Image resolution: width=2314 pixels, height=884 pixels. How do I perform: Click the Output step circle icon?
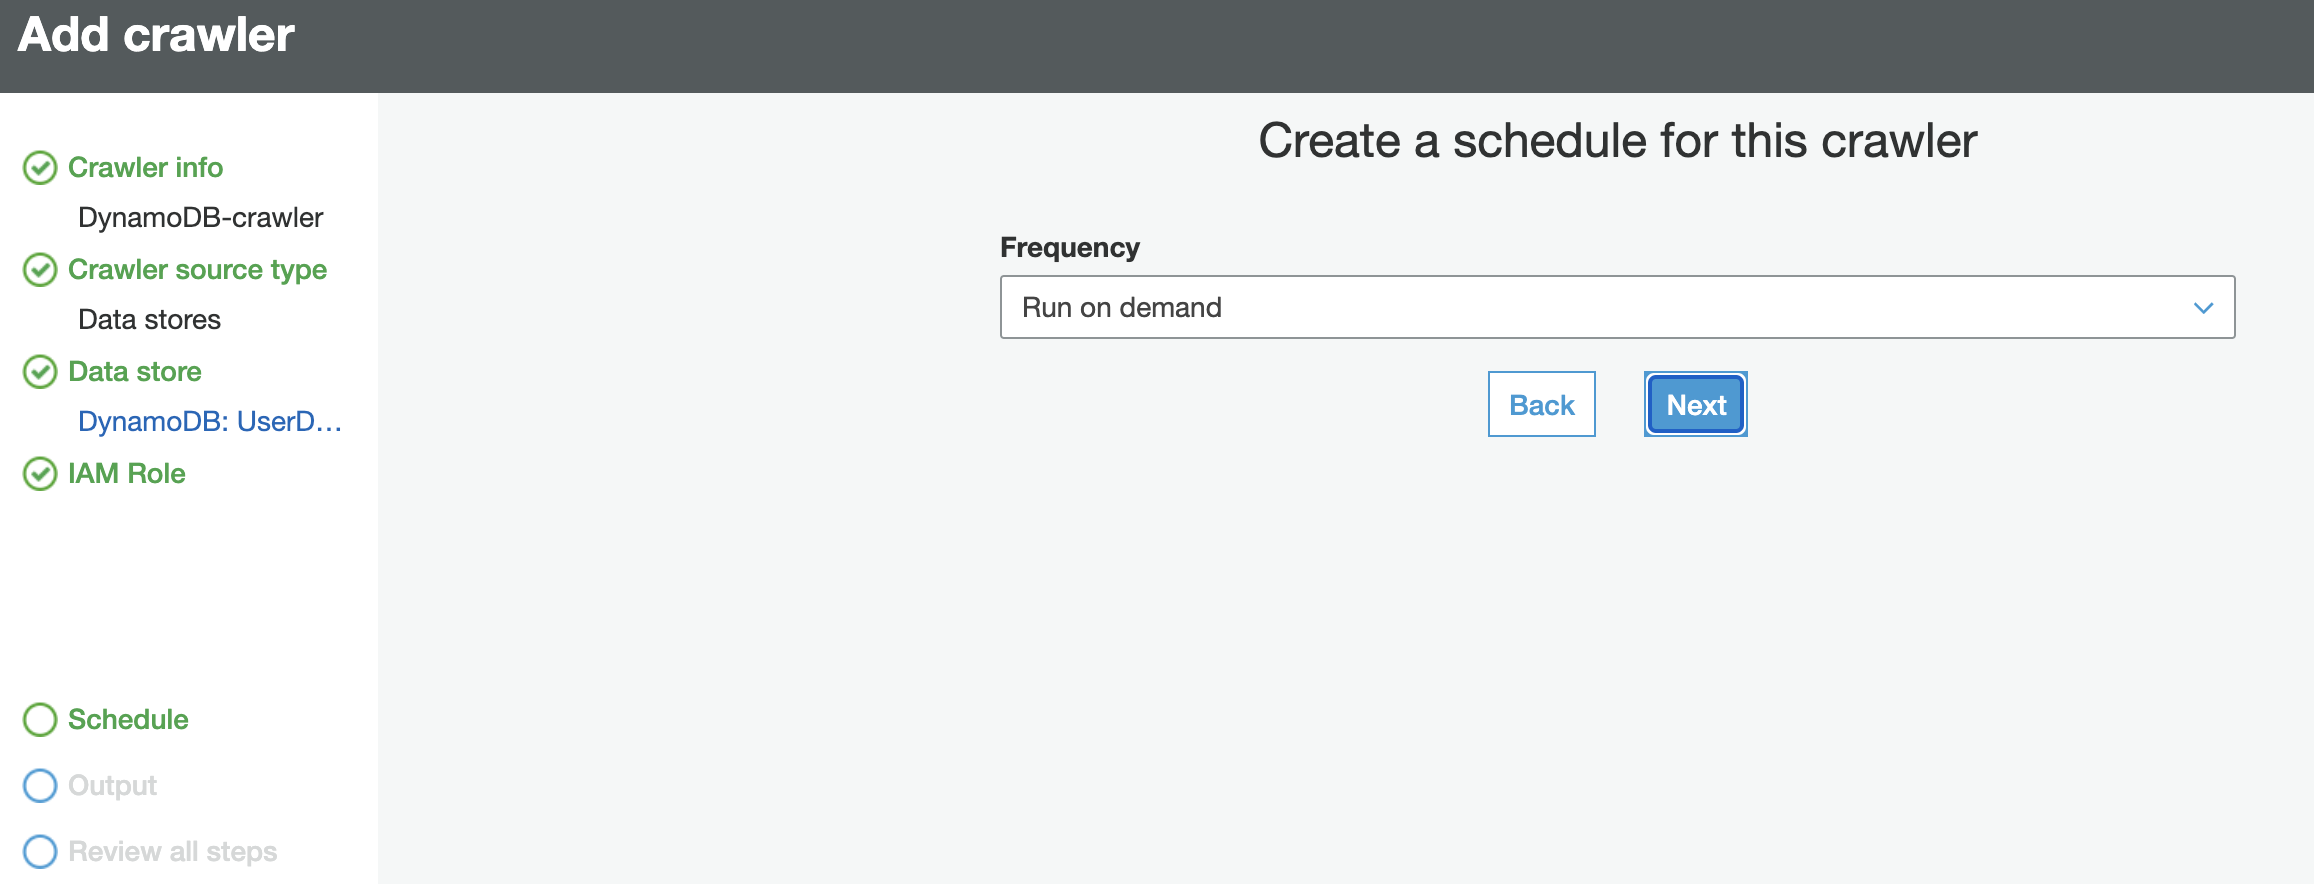tap(40, 786)
